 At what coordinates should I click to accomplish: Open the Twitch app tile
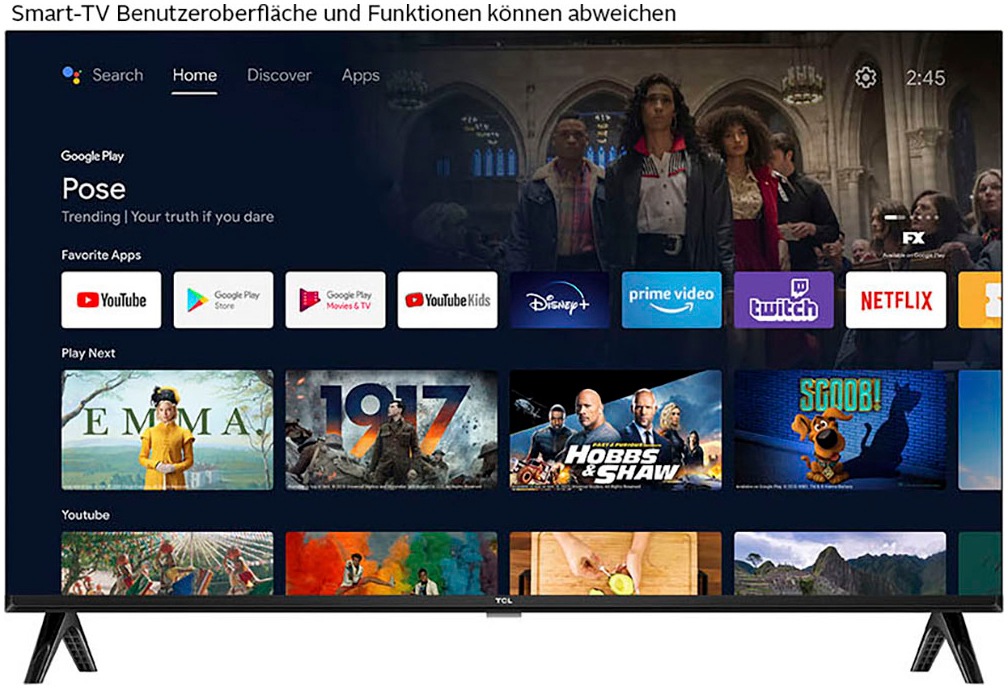coord(783,300)
